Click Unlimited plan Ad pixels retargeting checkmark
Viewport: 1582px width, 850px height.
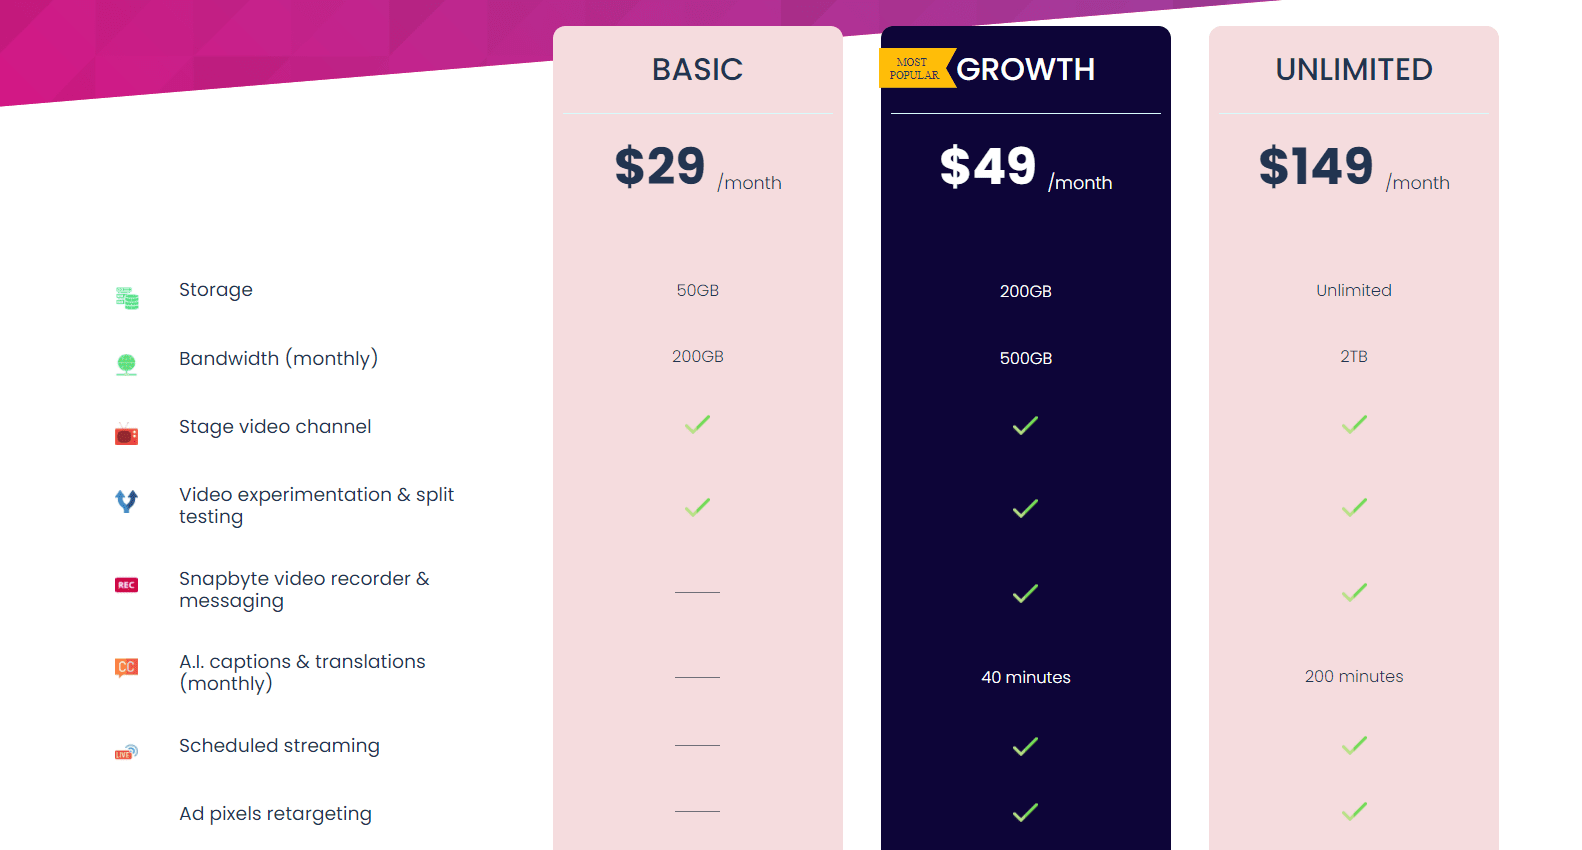click(1354, 811)
